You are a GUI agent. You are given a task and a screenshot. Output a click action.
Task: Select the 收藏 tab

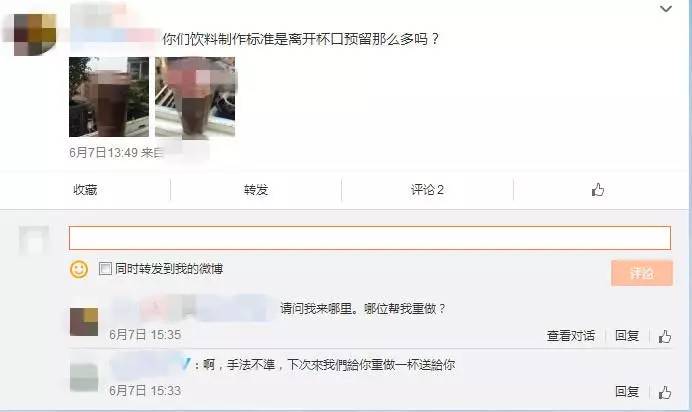(x=85, y=190)
